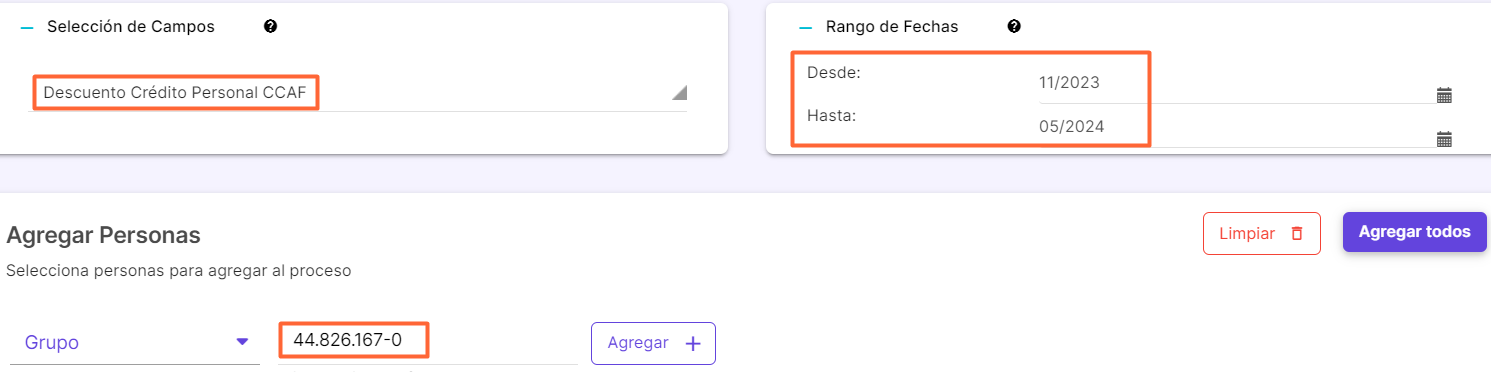
Task: Click the Limpiar button
Action: [1261, 233]
